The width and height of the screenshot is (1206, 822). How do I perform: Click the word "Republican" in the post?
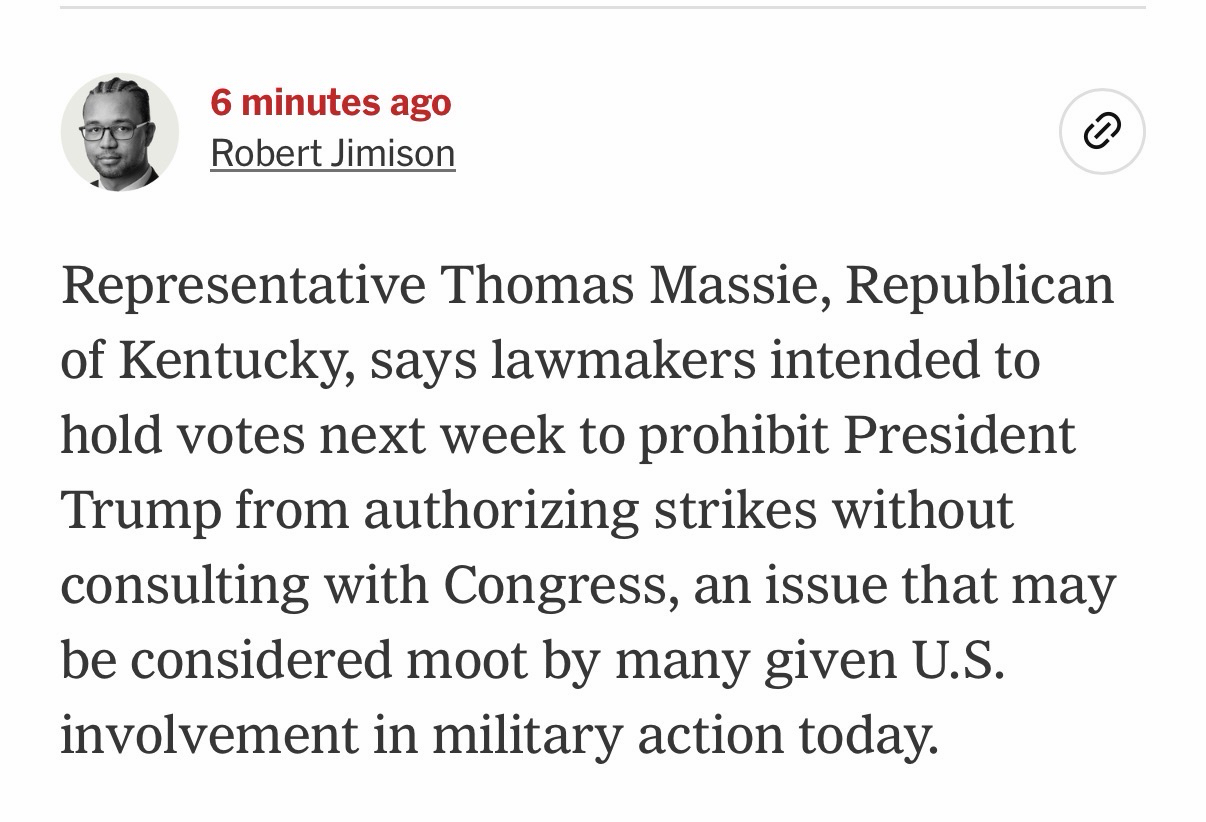tap(979, 284)
